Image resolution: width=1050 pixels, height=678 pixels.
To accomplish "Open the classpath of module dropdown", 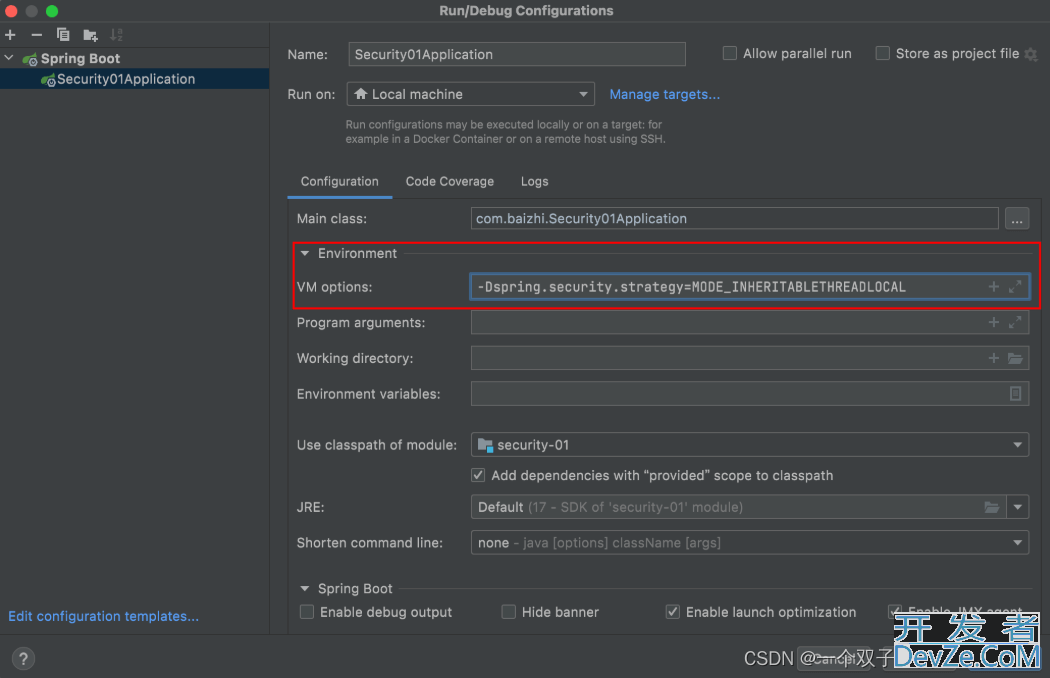I will (1017, 445).
